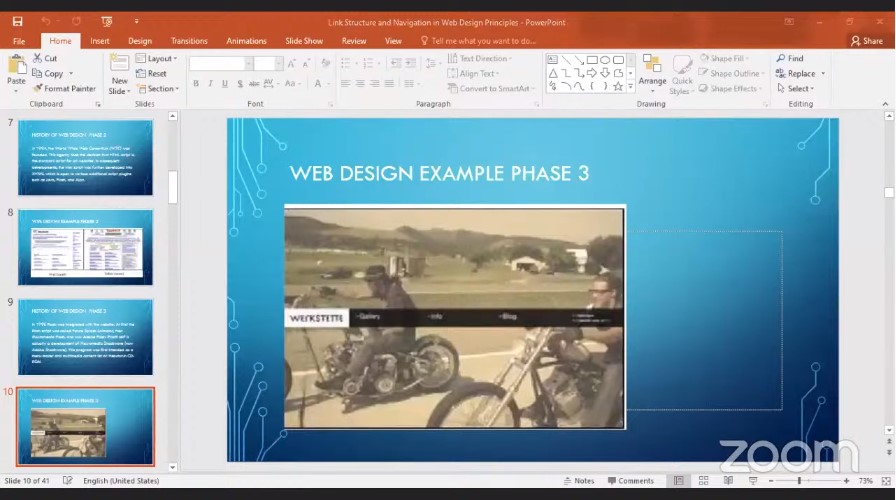Open the Select dropdown in Editing

795,89
